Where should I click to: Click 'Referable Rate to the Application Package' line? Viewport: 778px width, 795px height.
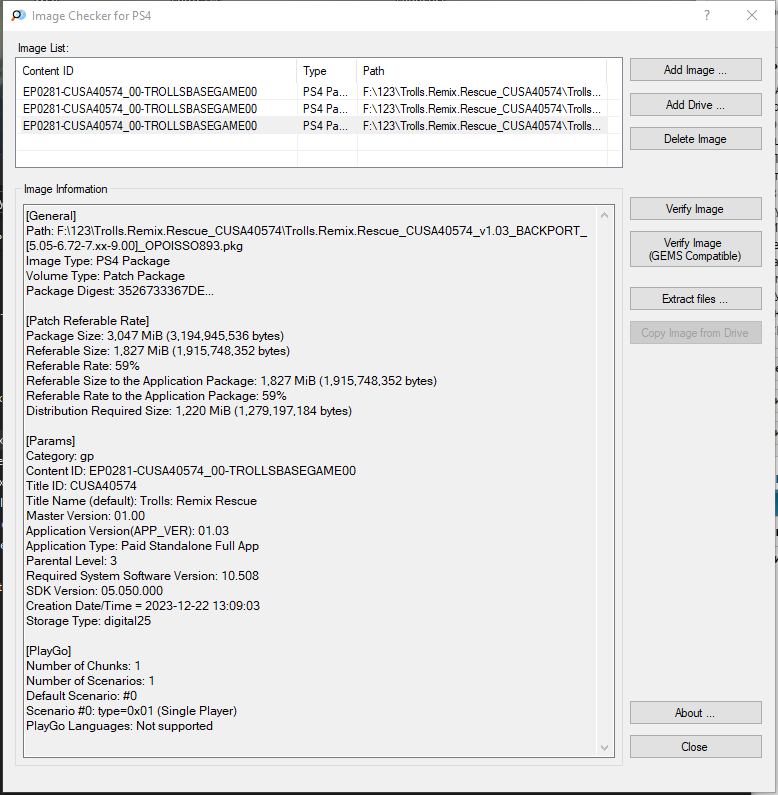pyautogui.click(x=156, y=395)
